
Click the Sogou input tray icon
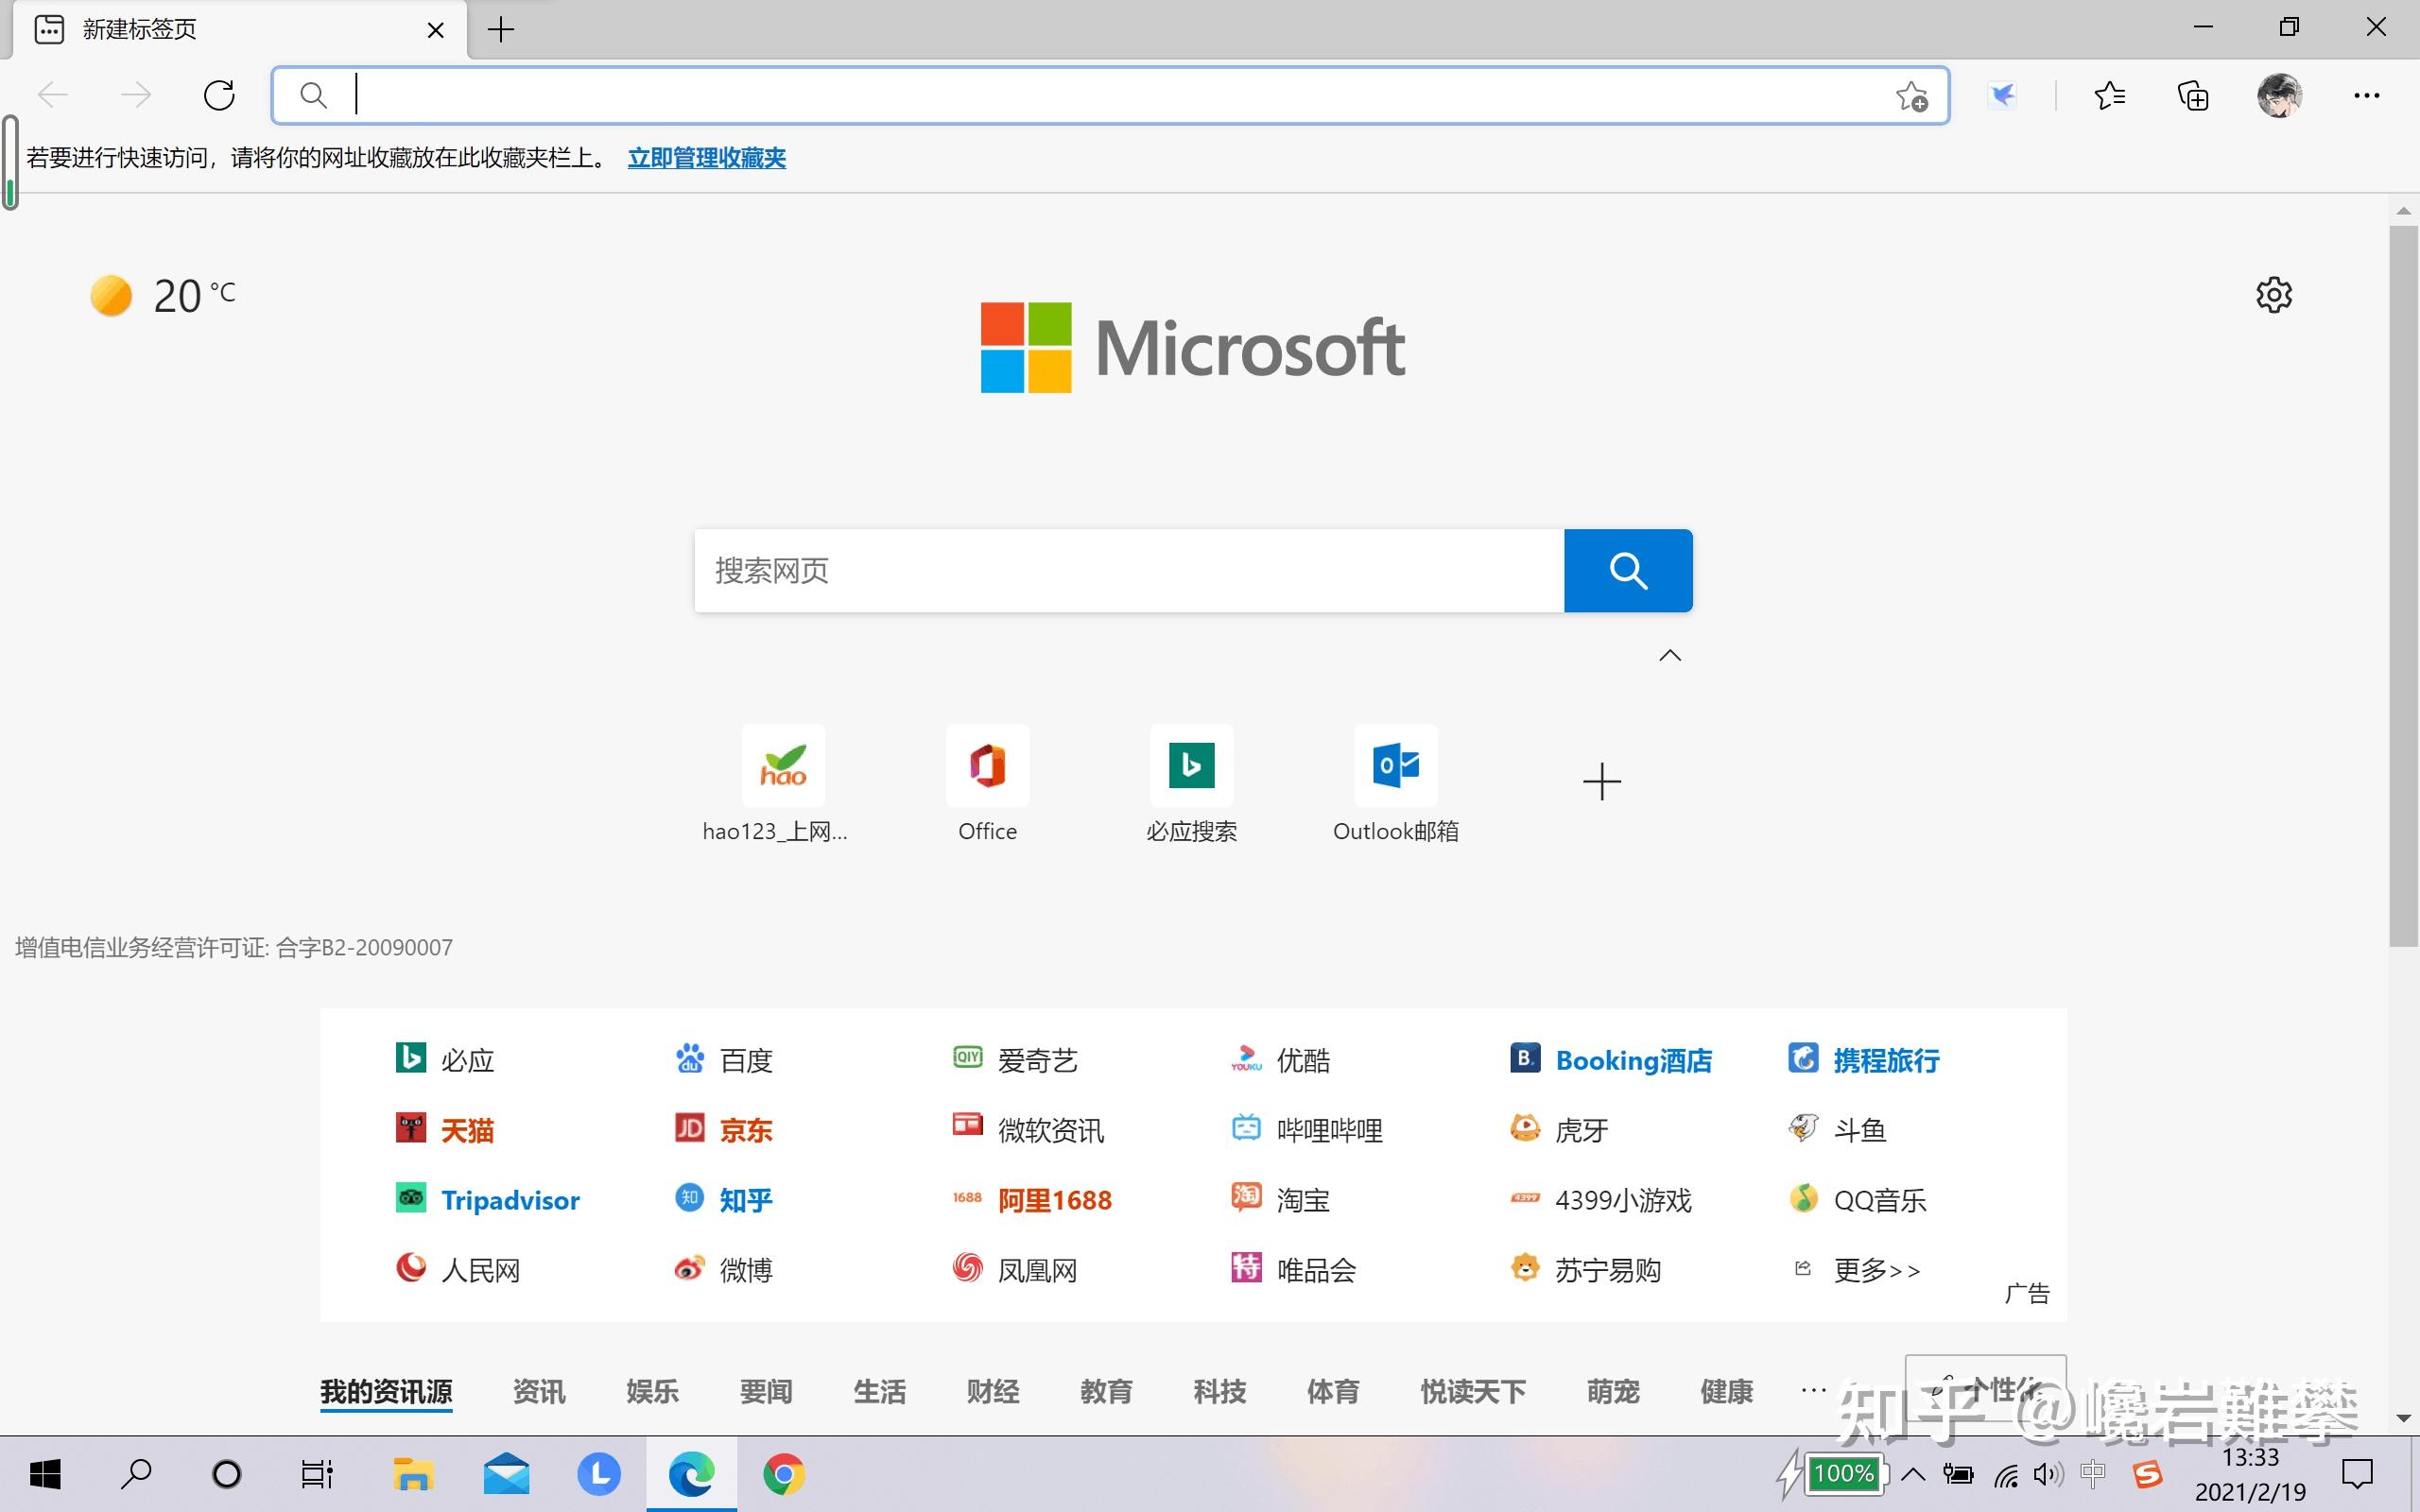point(2147,1474)
